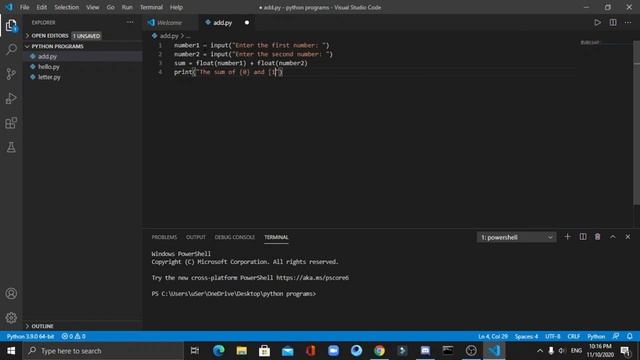Screen dimensions: 640x360
Task: Open File Explorer from taskbar
Action: click(242, 351)
